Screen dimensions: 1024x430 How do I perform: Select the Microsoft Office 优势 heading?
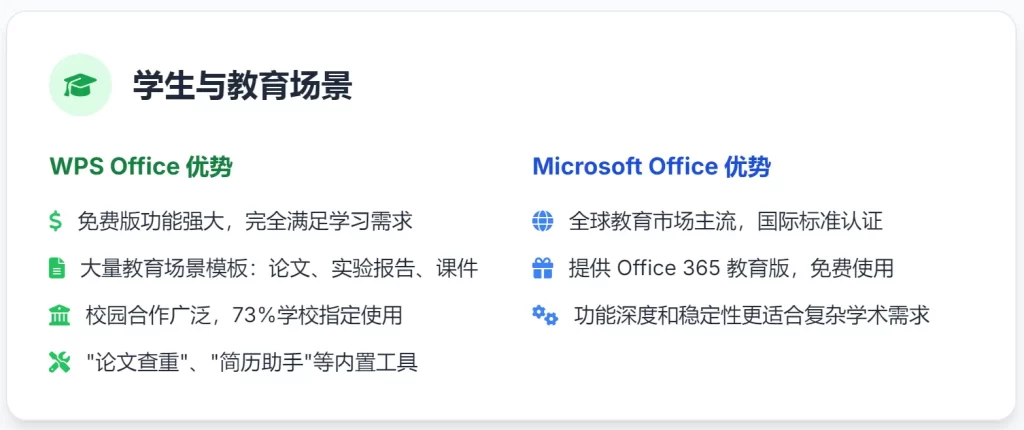pos(651,167)
